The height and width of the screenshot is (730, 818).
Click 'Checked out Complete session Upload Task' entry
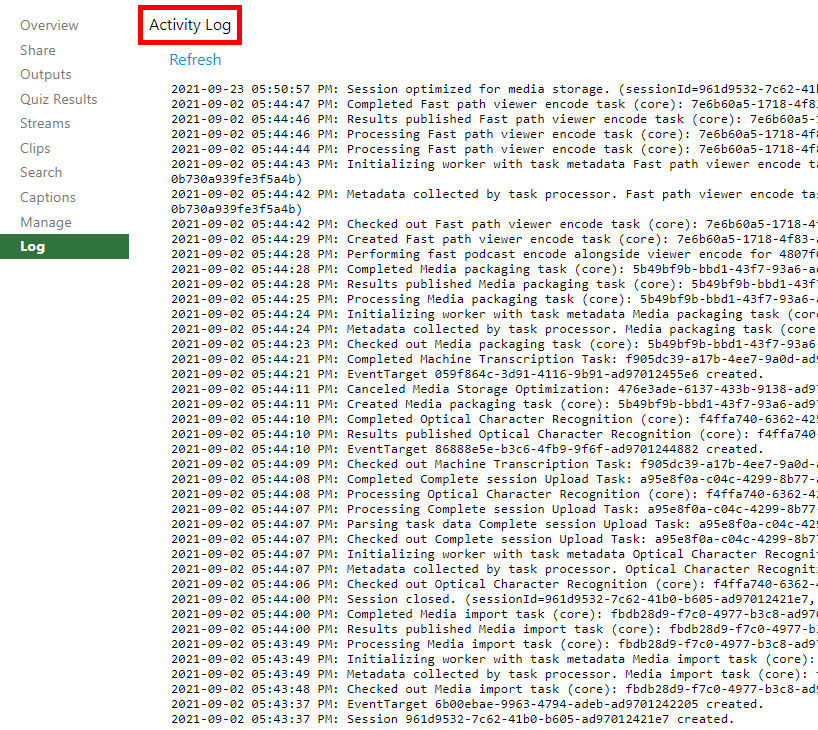click(494, 540)
